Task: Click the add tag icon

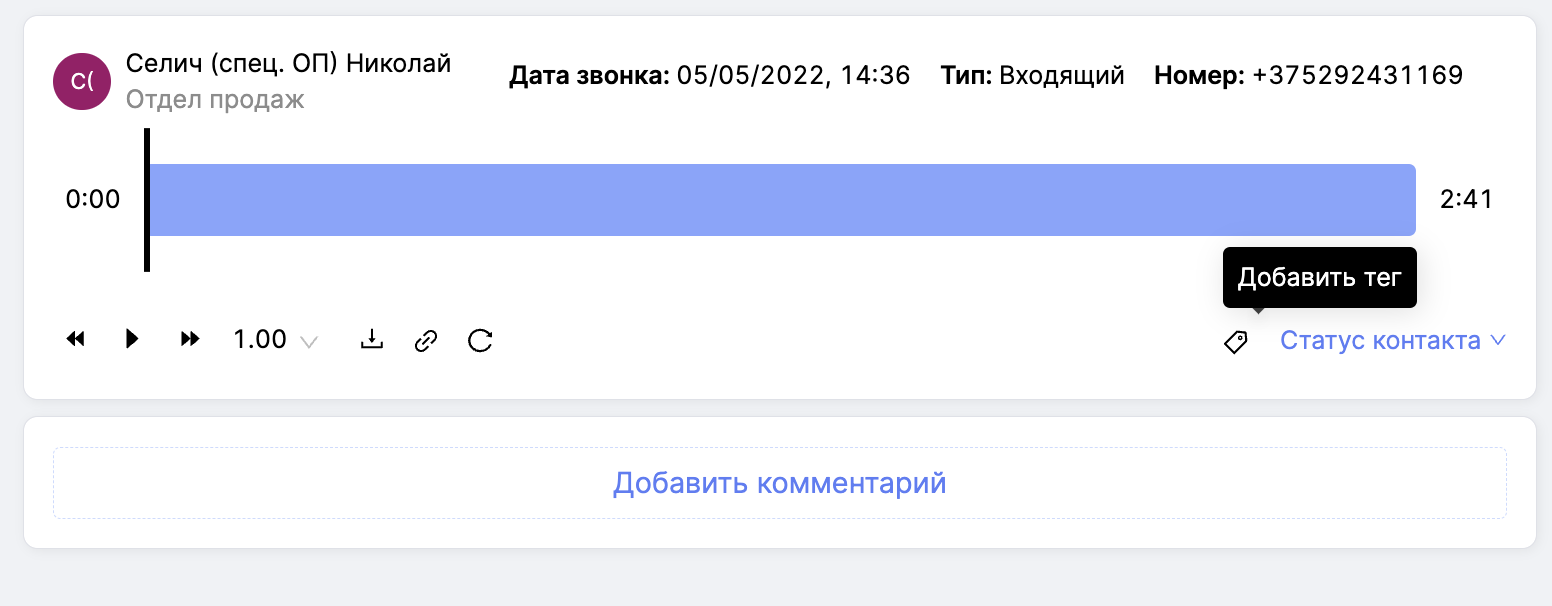Action: click(1236, 342)
